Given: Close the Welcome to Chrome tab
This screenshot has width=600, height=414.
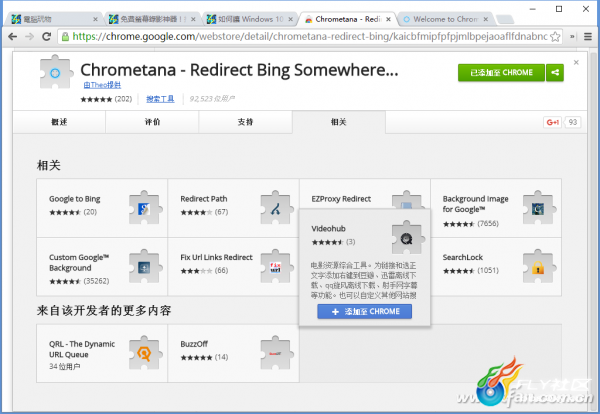Looking at the screenshot, I should (x=486, y=19).
